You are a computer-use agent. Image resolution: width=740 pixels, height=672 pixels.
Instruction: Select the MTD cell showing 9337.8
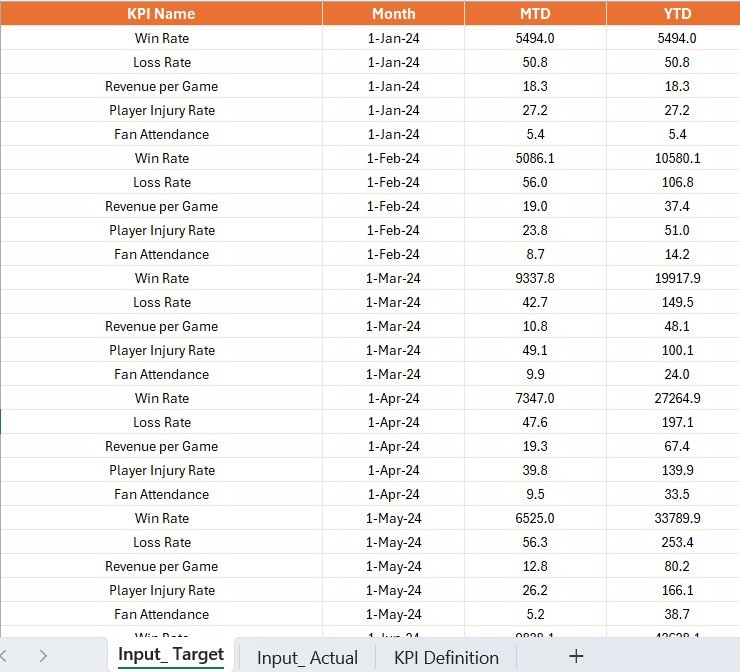(535, 278)
